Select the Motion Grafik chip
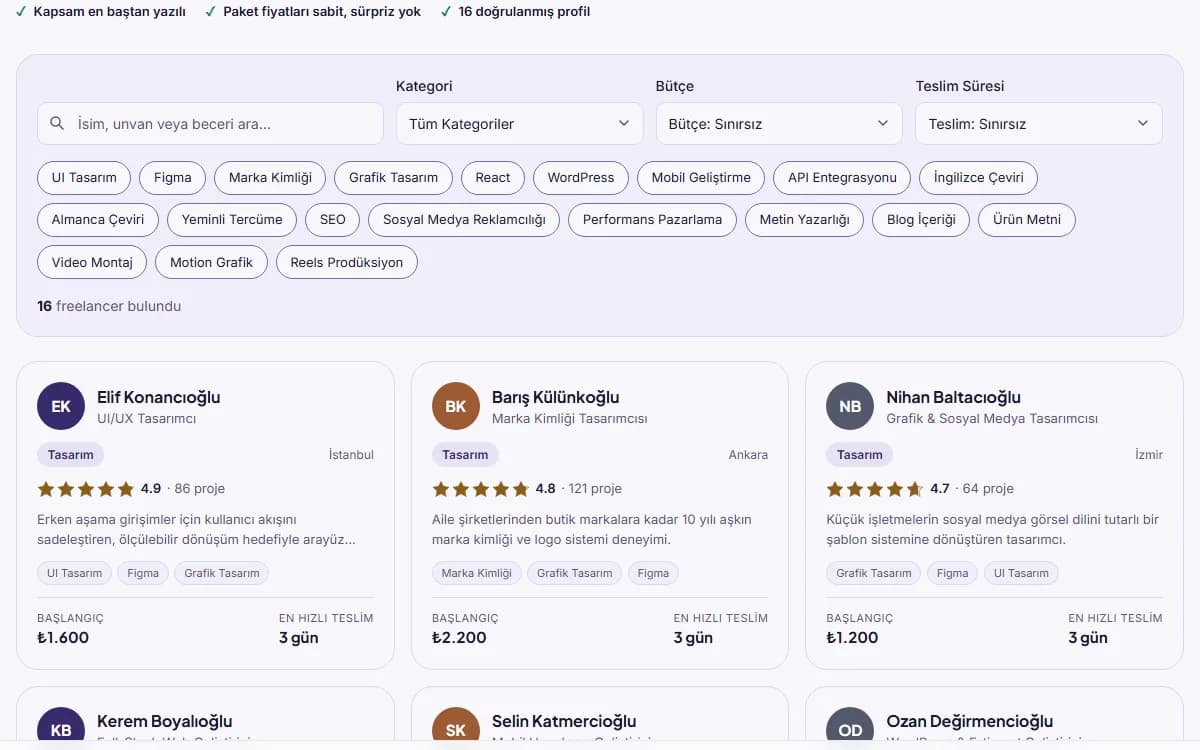The image size is (1200, 750). [211, 262]
